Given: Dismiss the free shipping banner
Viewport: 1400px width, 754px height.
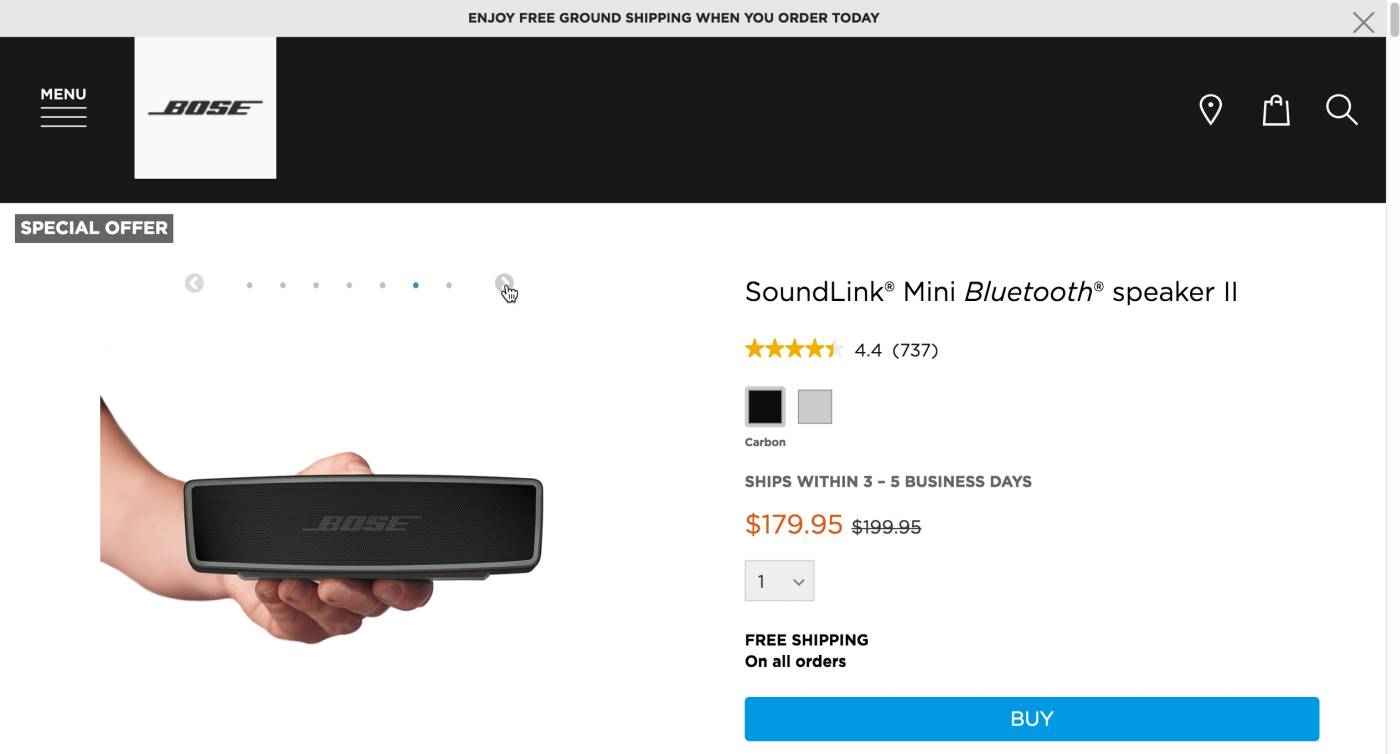Looking at the screenshot, I should (1363, 22).
